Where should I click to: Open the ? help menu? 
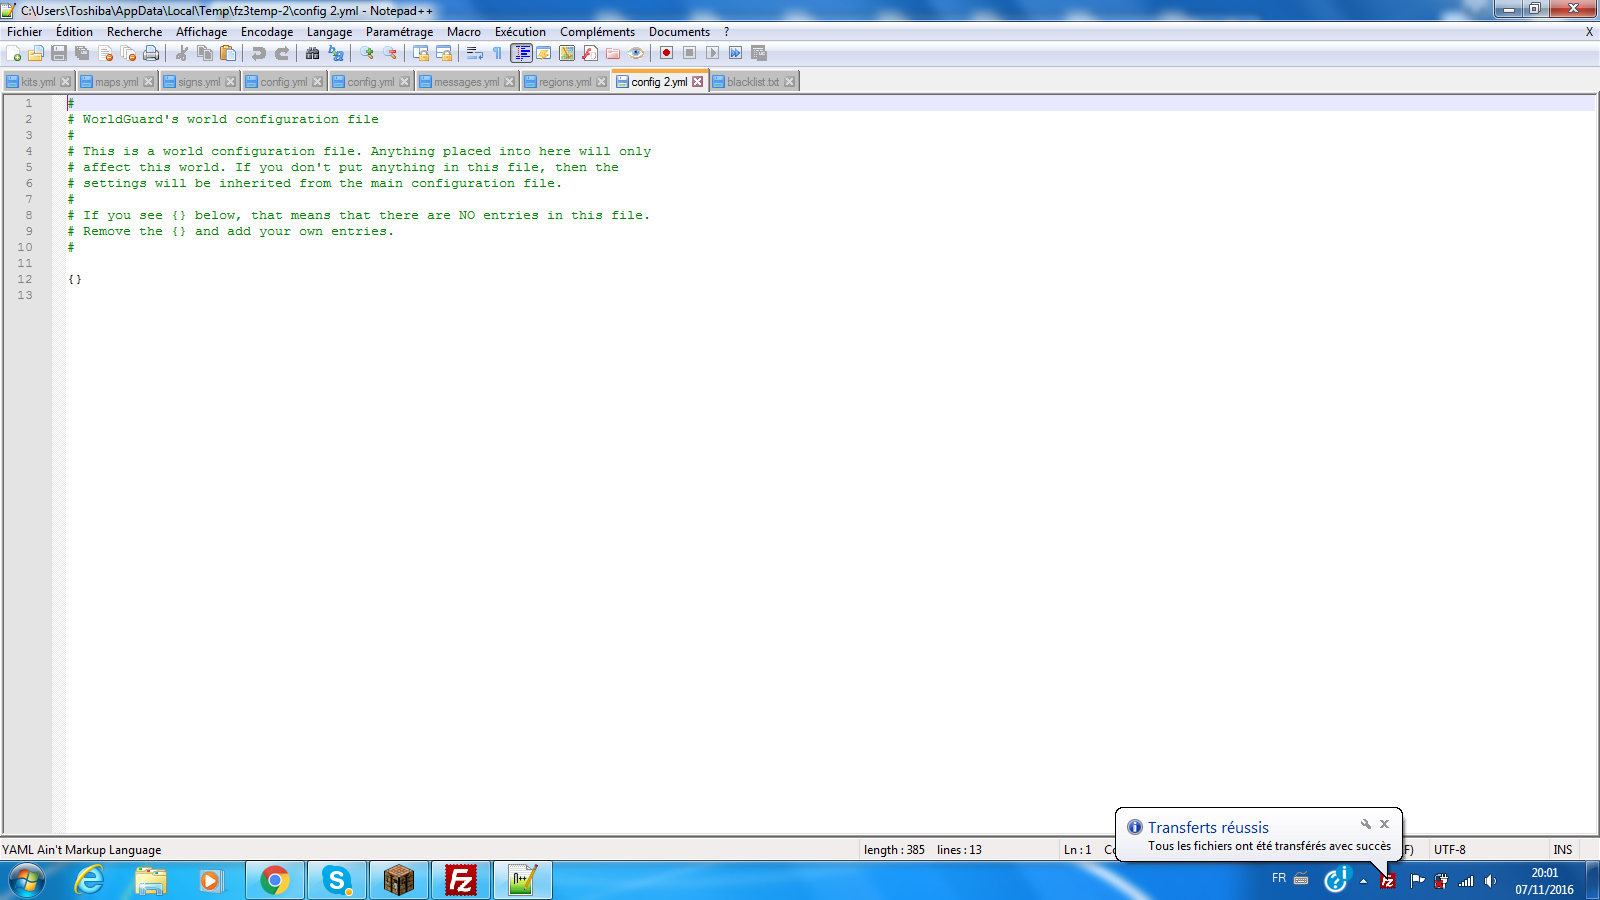(727, 32)
